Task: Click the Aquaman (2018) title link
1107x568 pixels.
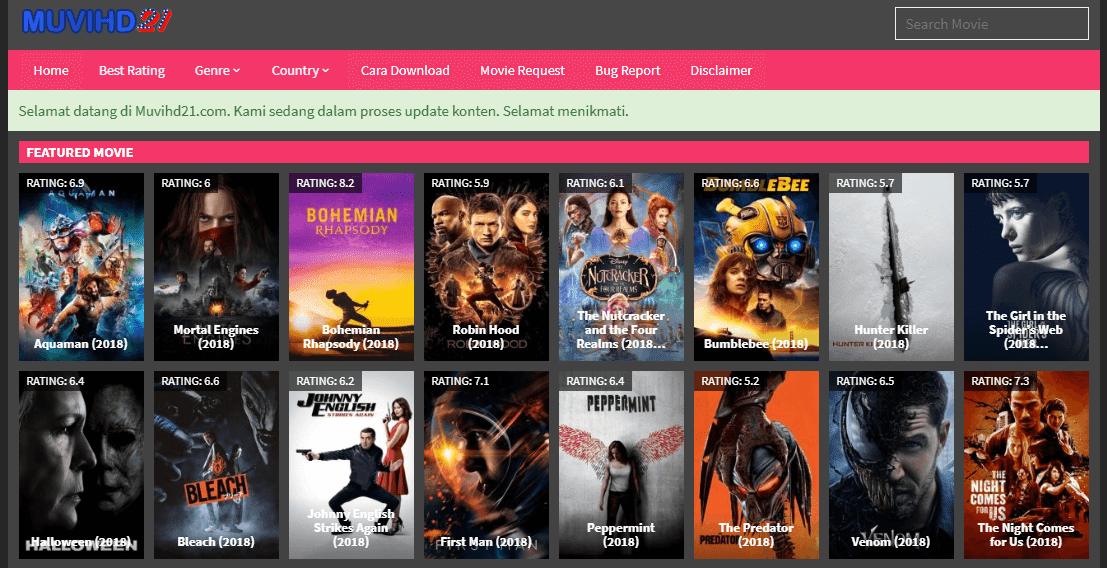Action: pos(80,344)
